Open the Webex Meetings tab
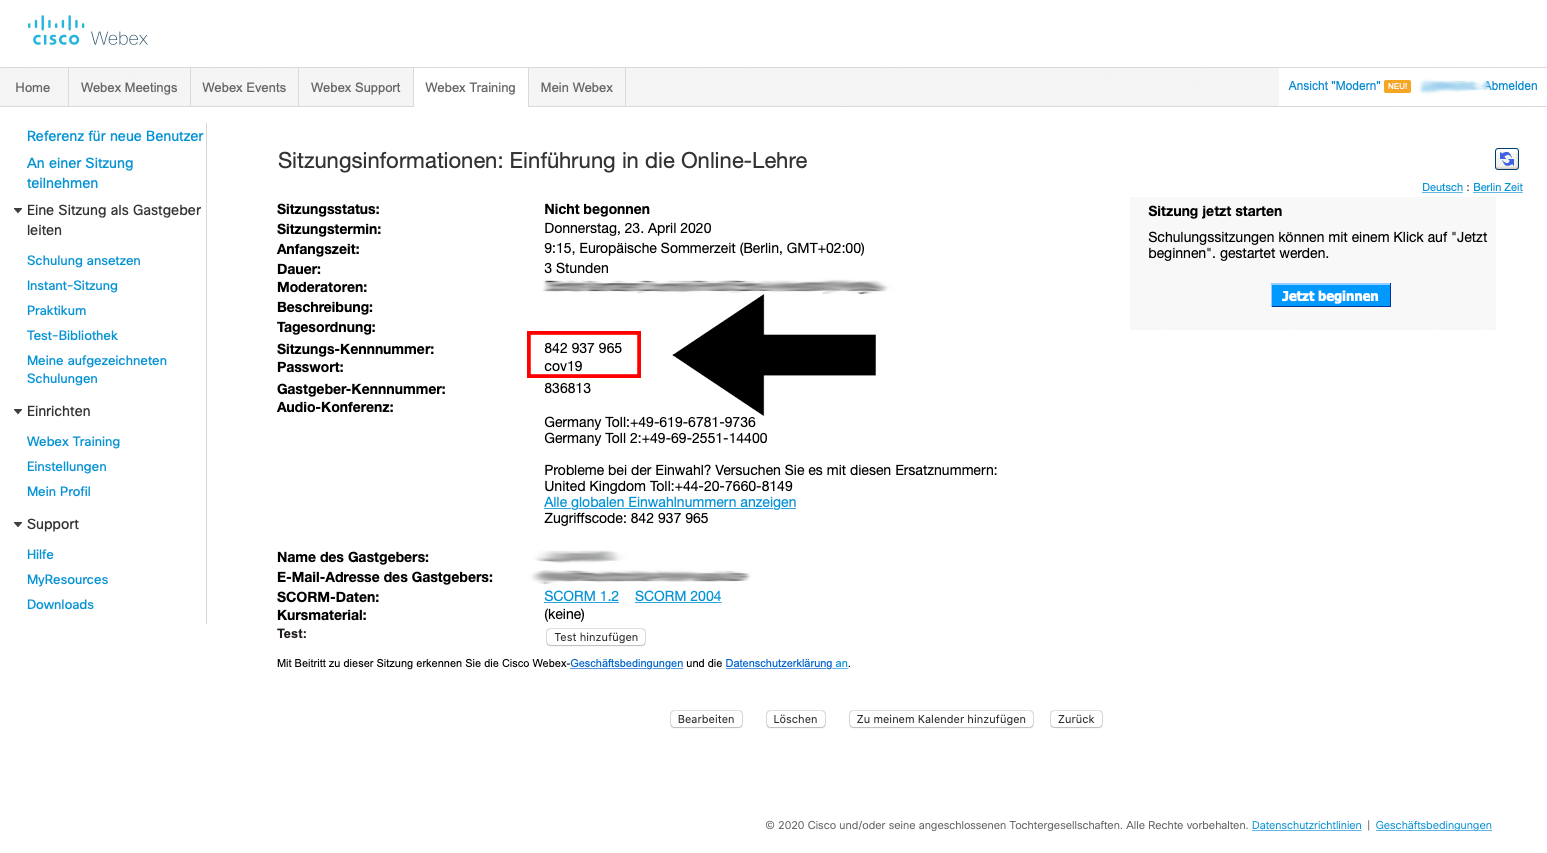The width and height of the screenshot is (1547, 853). 129,88
